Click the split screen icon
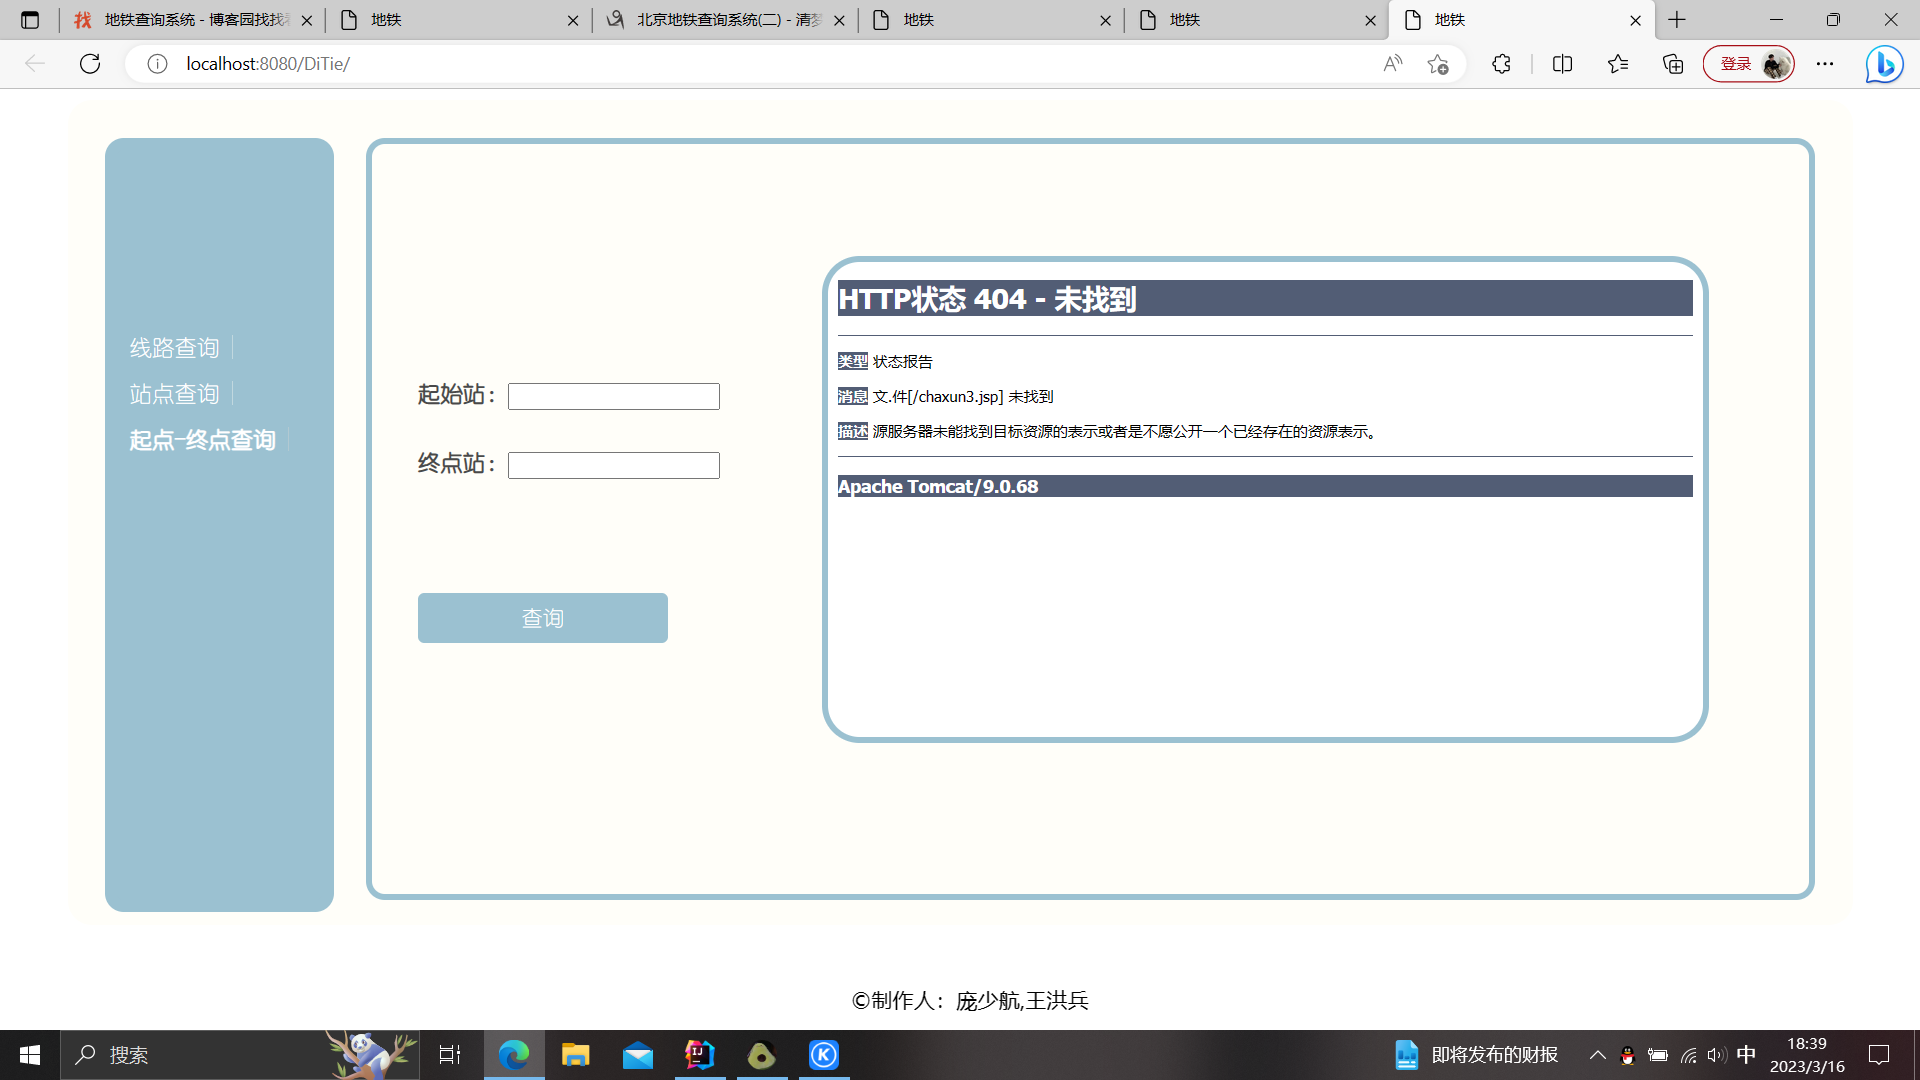This screenshot has width=1920, height=1080. click(x=1562, y=64)
